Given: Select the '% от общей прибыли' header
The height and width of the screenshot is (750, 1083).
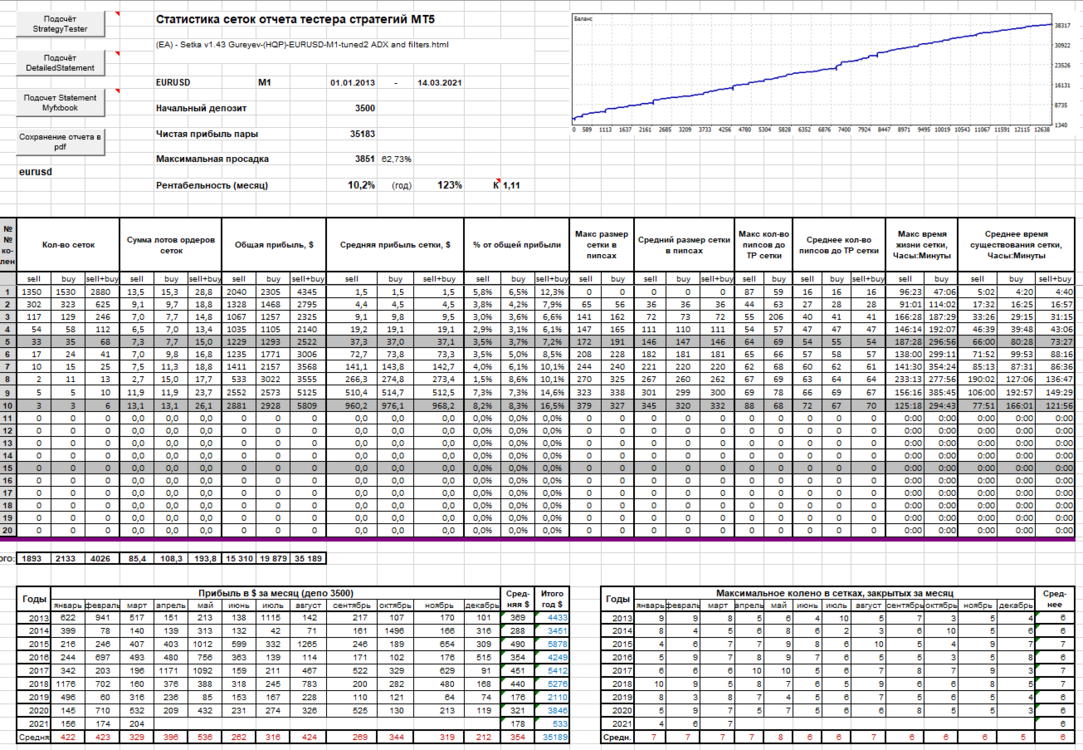Looking at the screenshot, I should click(x=517, y=244).
